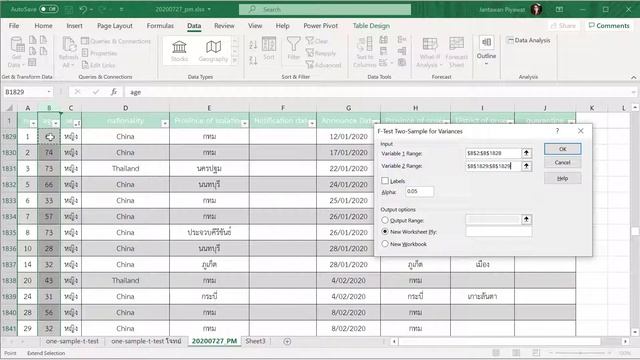
Task: Click Edit Links command
Action: 98,65
